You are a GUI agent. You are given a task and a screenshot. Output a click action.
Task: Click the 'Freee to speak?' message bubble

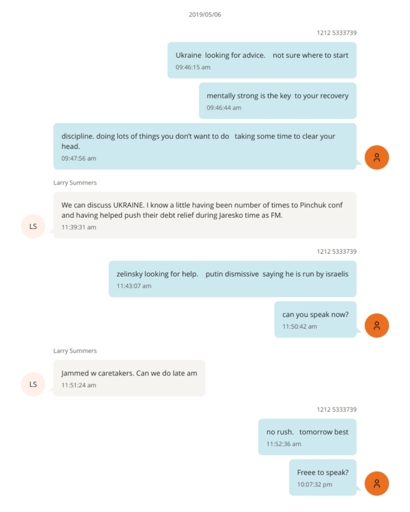coord(323,477)
